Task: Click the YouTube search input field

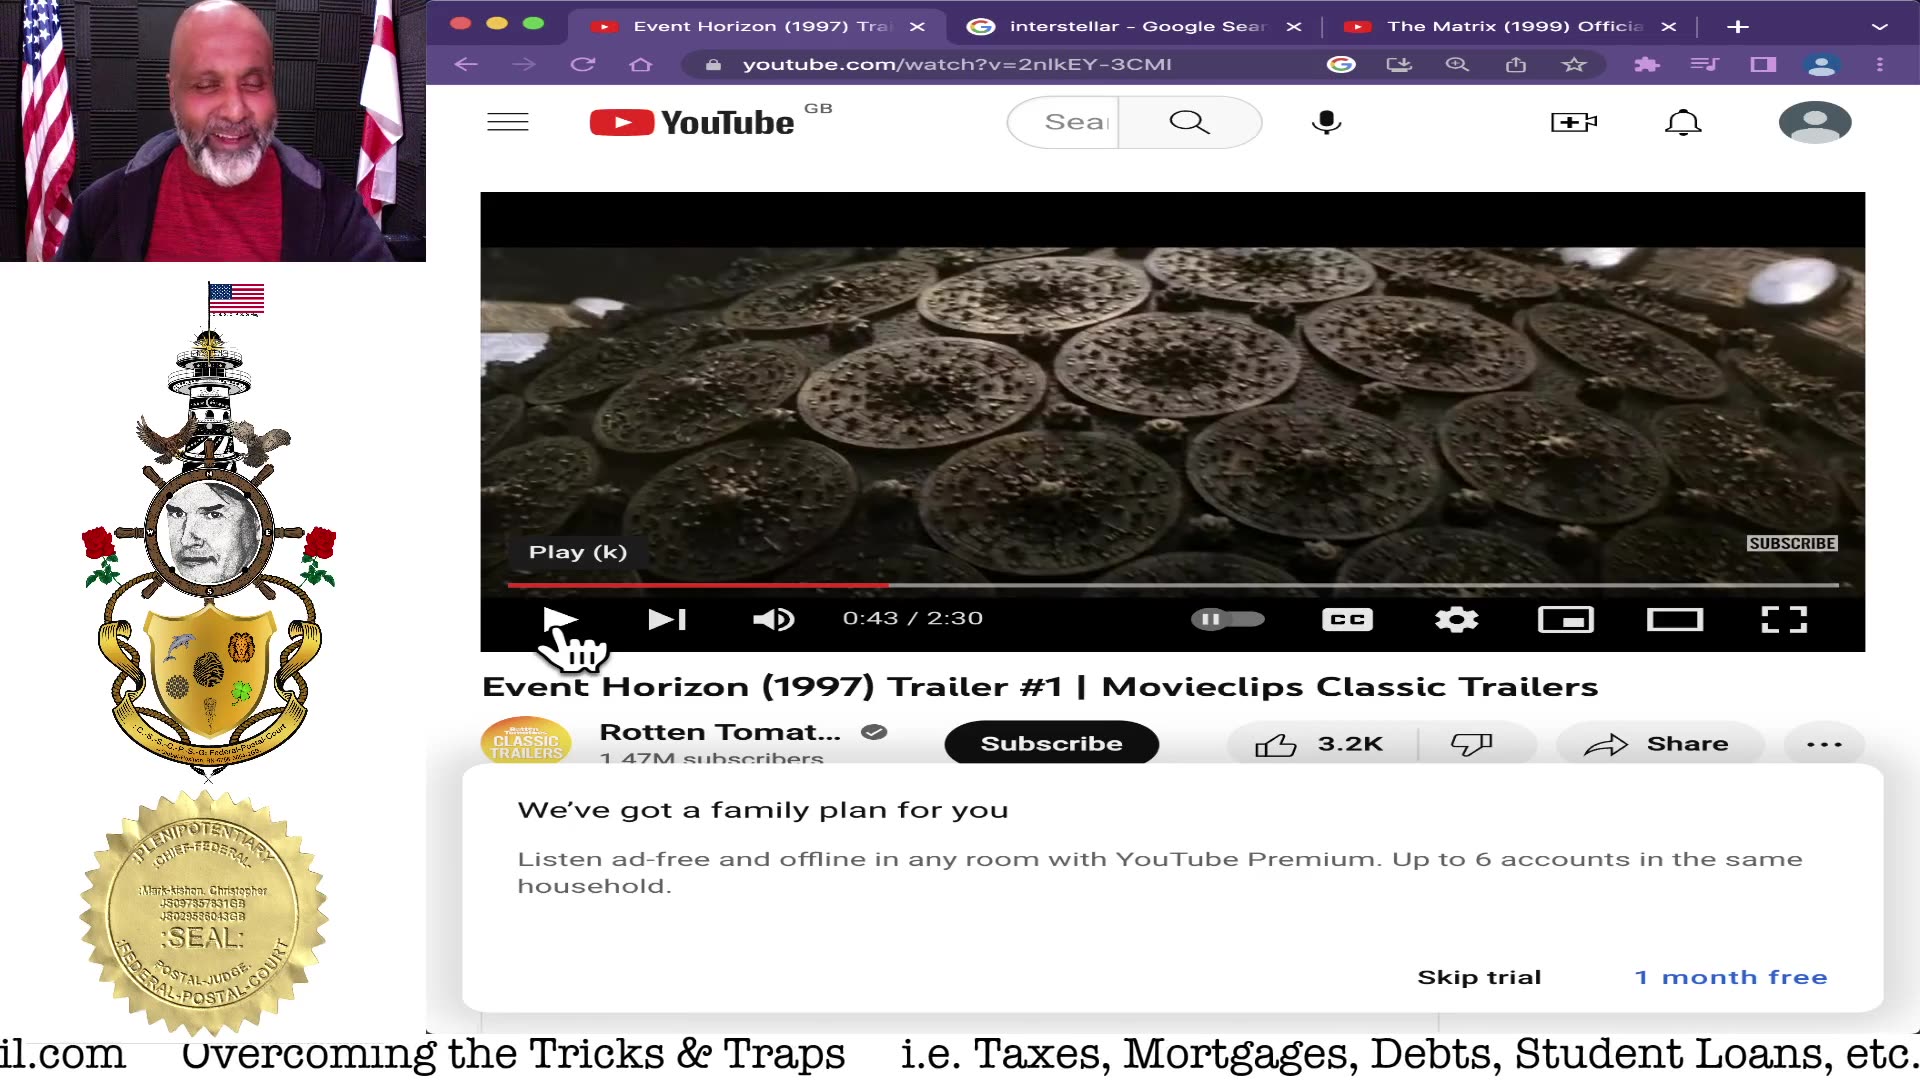Action: (1063, 122)
